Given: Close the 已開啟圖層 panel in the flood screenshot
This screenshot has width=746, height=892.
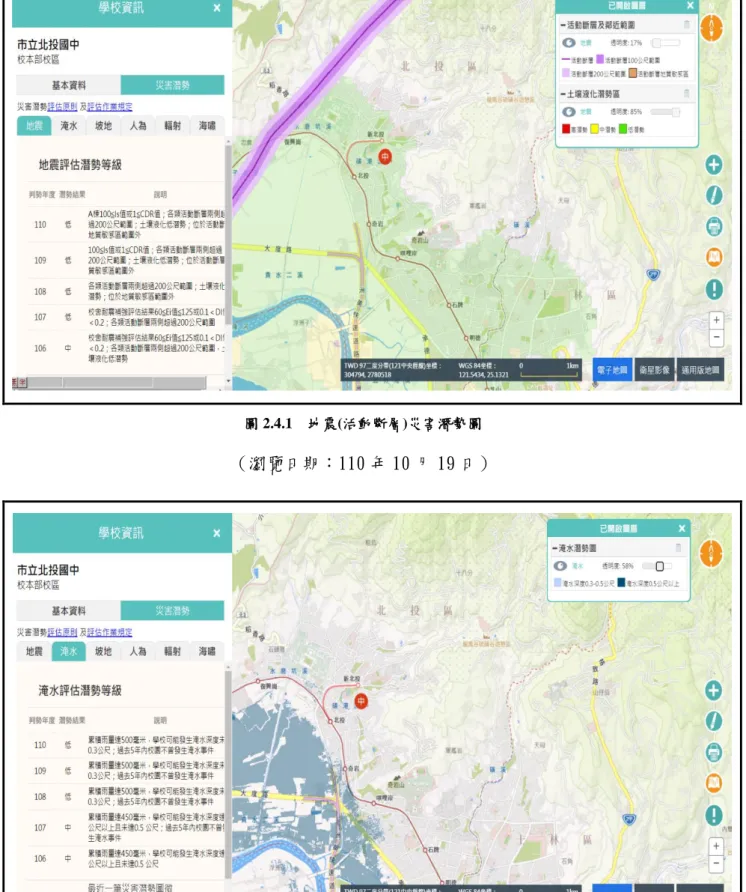Looking at the screenshot, I should tap(682, 529).
